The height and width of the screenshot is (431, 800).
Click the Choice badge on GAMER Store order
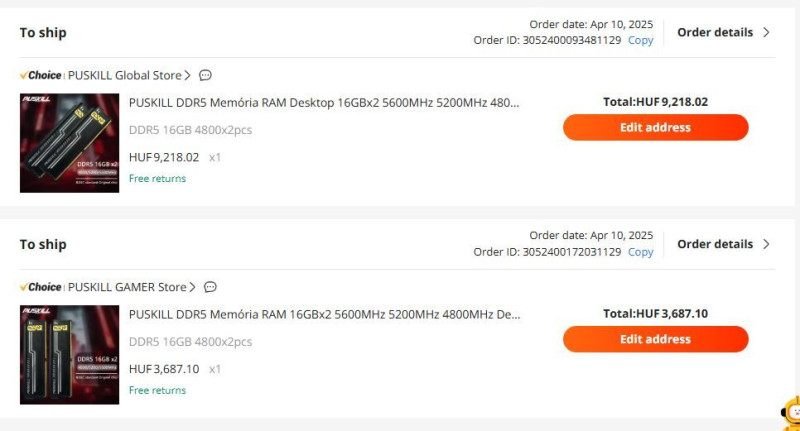pos(41,287)
